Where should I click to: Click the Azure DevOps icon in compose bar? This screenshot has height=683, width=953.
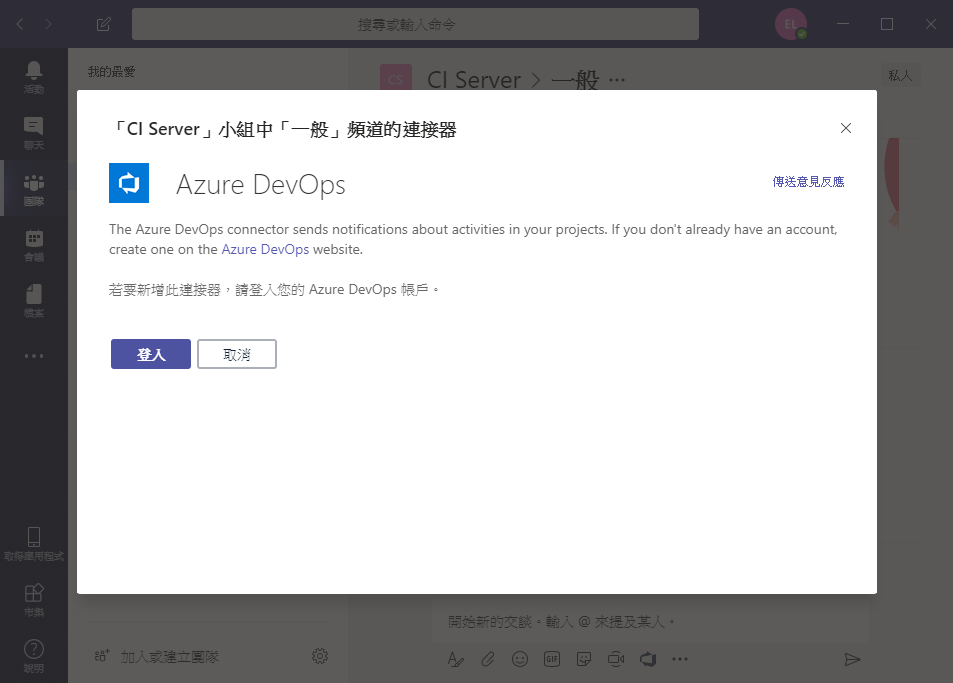coord(648,659)
